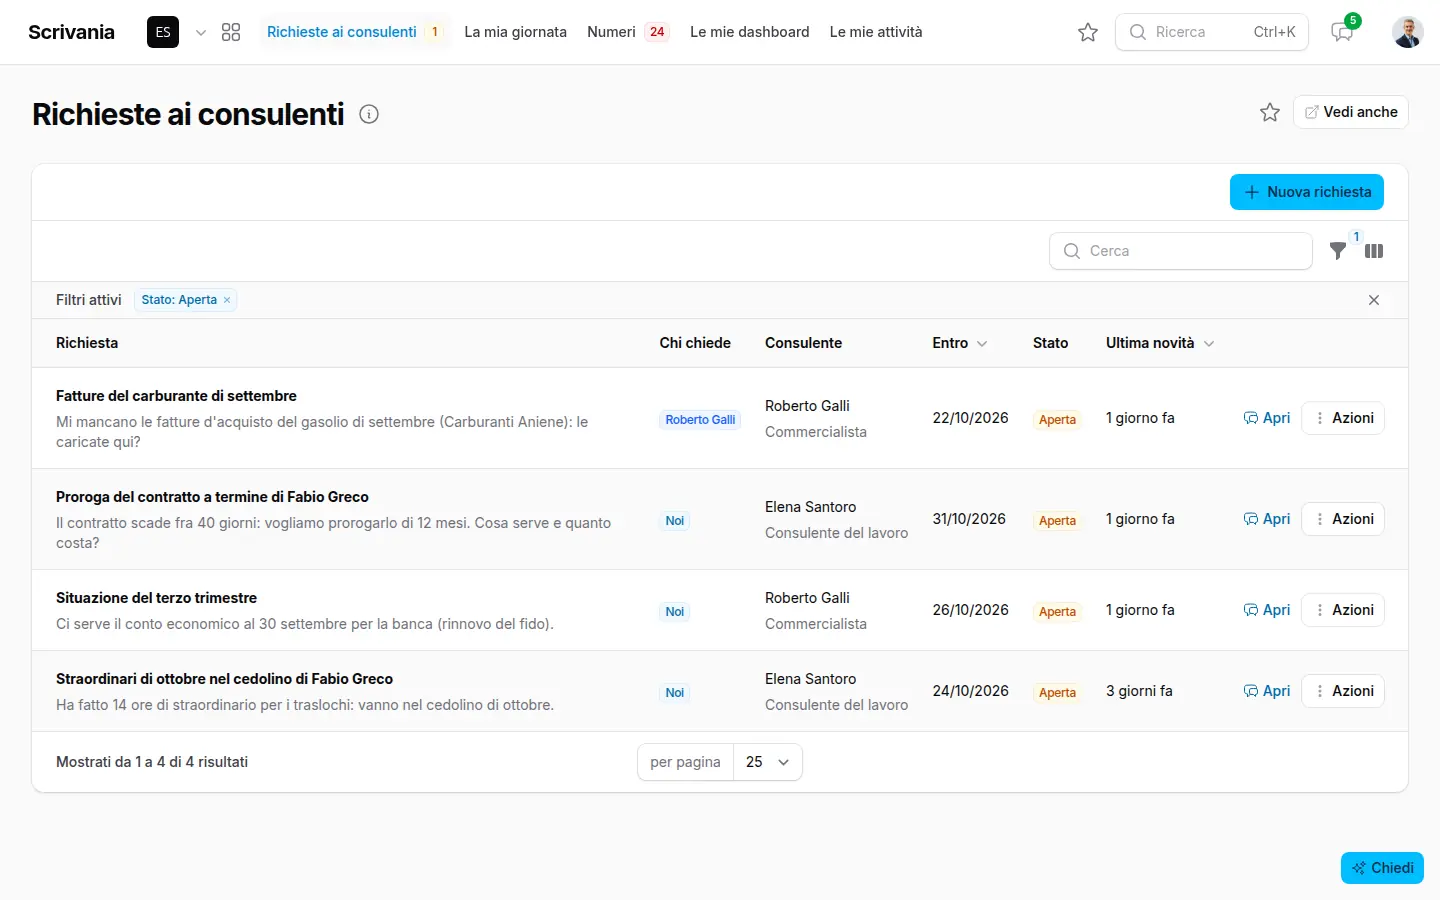Click the Vedi anche button

1351,112
